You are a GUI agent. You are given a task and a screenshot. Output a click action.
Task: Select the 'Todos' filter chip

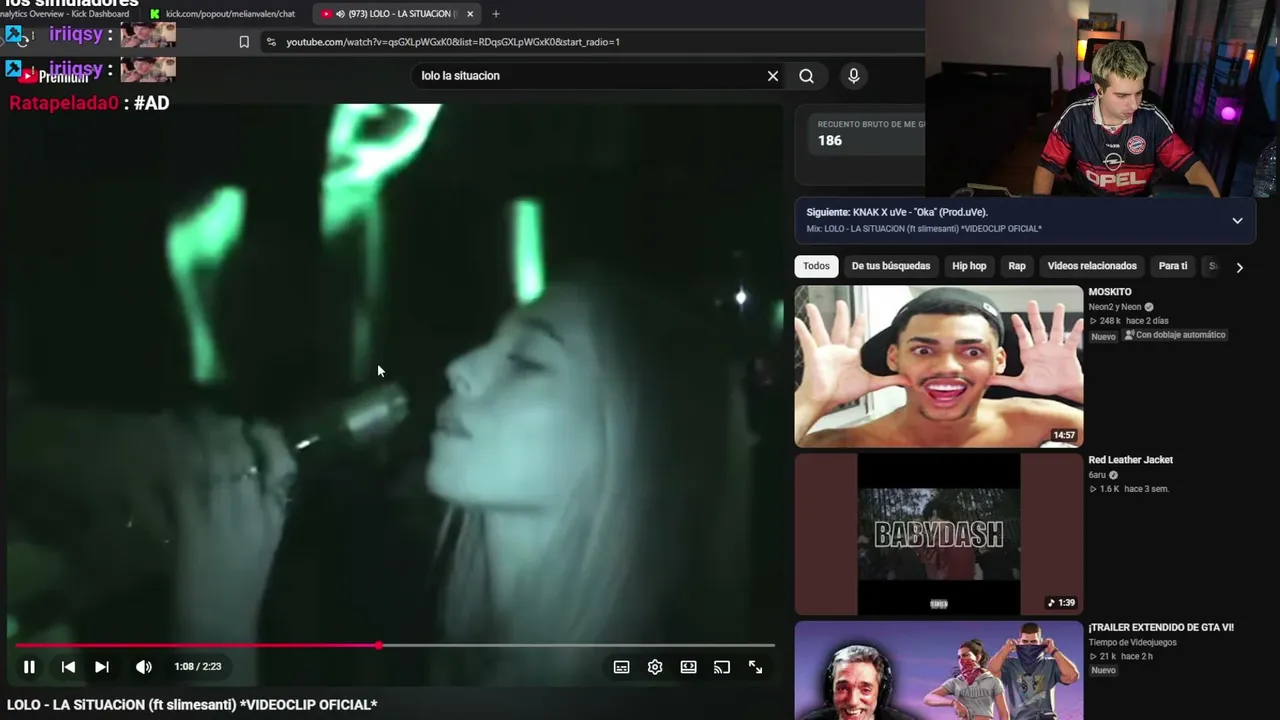click(x=816, y=266)
